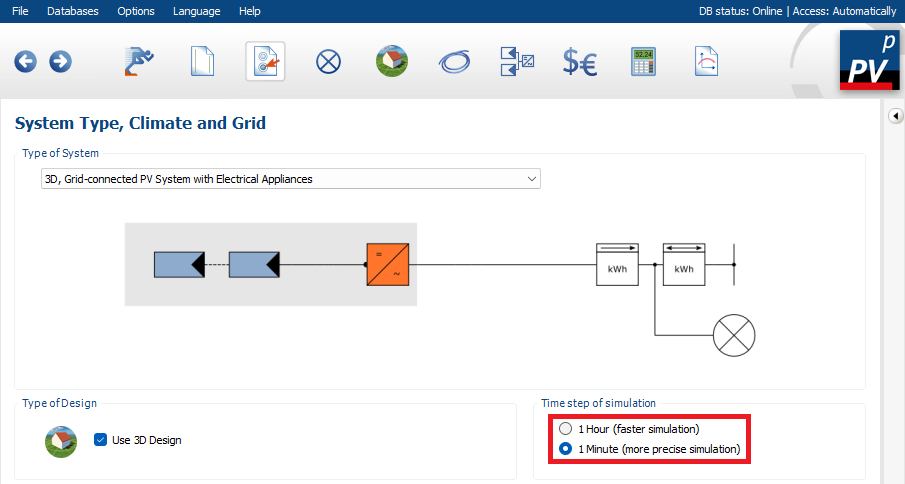Select 1 Minute more precise simulation
Viewport: 905px width, 484px height.
[566, 449]
